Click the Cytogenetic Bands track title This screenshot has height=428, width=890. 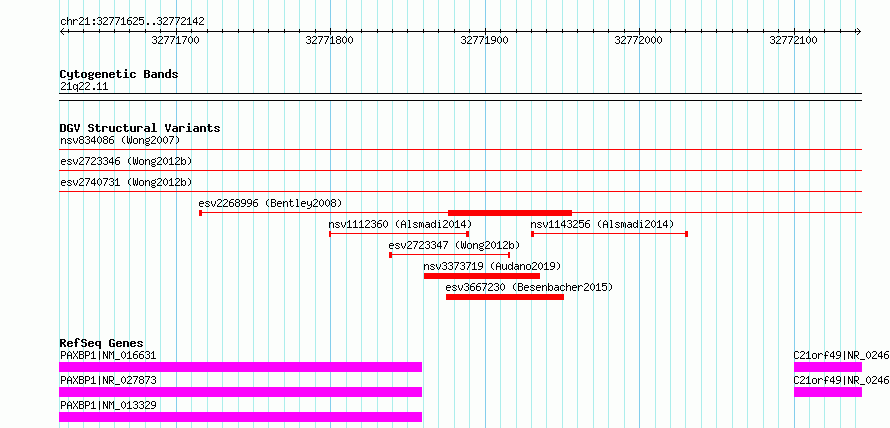[119, 74]
